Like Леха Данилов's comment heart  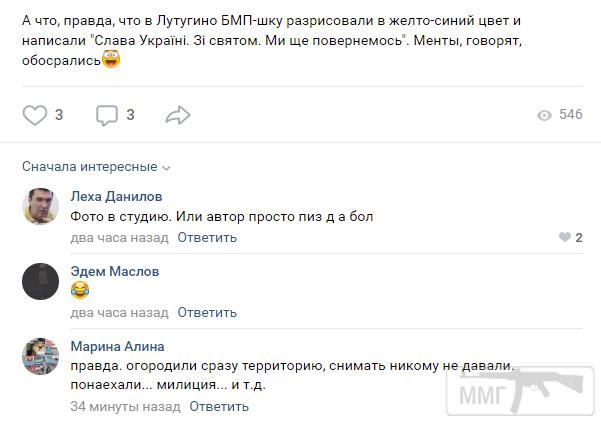565,238
